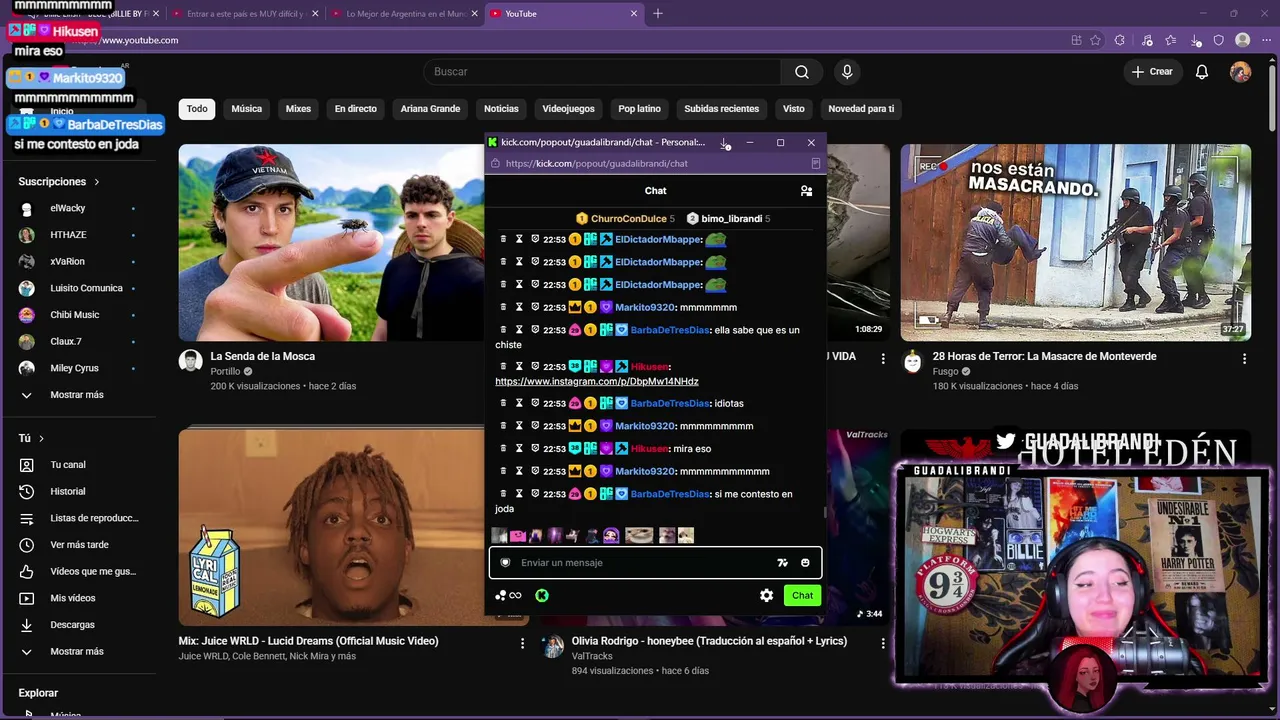
Task: Open the Miley Cyrus subscription
Action: click(74, 368)
